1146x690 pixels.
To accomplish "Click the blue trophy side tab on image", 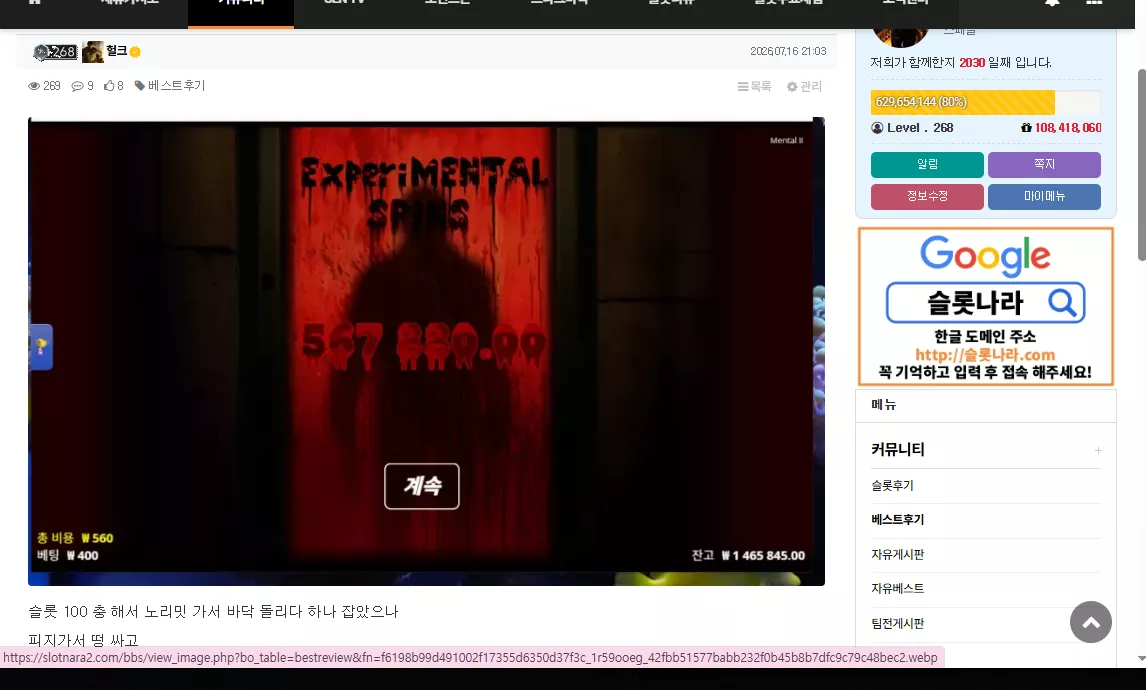I will point(41,346).
